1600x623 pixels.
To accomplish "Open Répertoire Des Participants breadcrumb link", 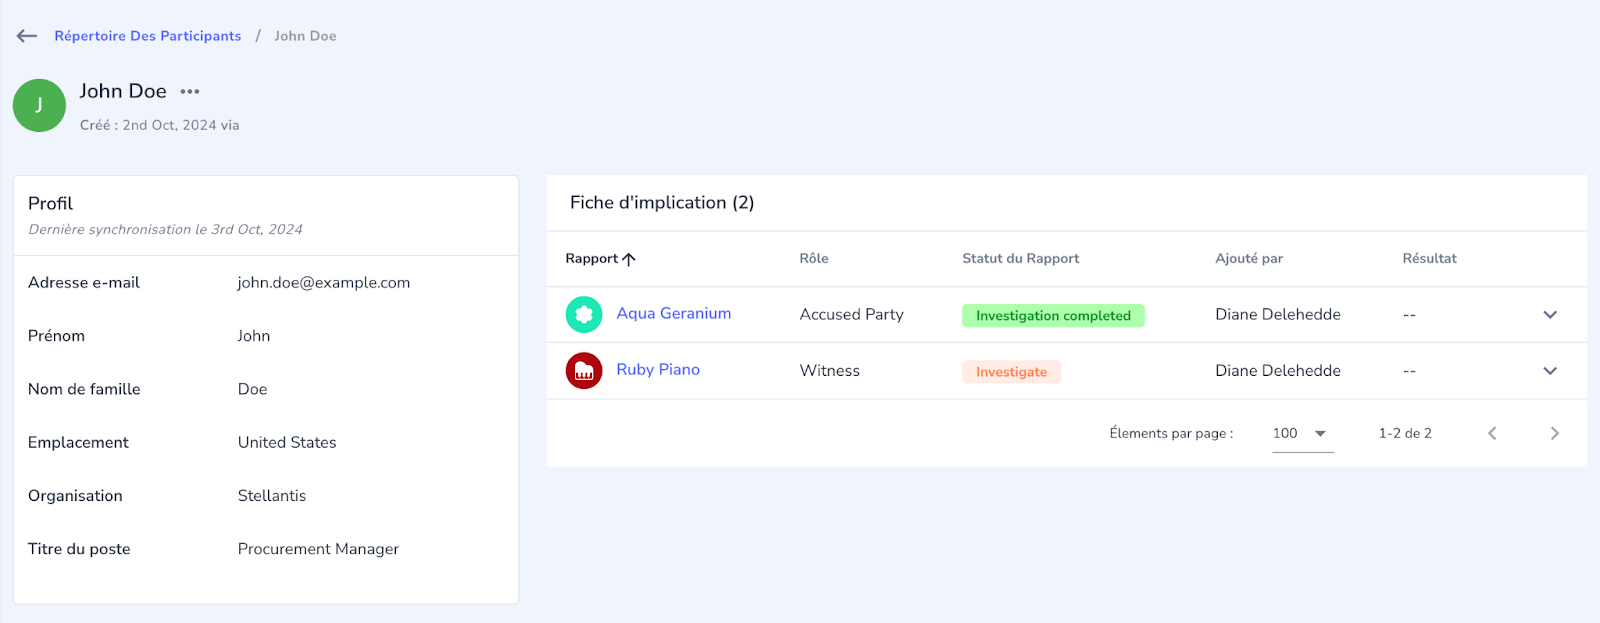I will [x=148, y=36].
